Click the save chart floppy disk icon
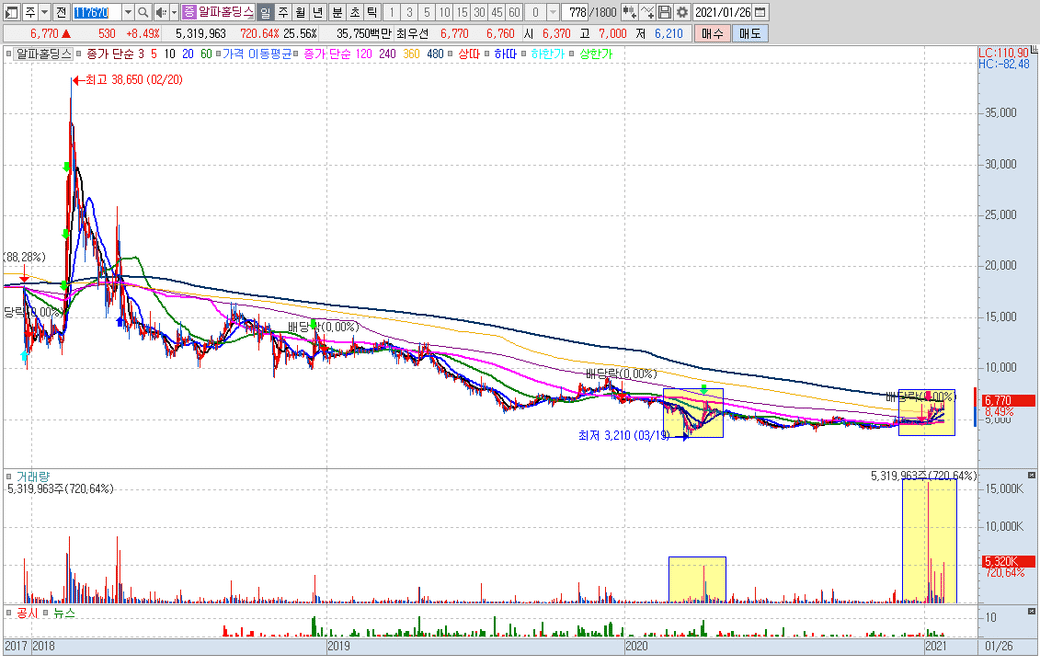 point(665,12)
